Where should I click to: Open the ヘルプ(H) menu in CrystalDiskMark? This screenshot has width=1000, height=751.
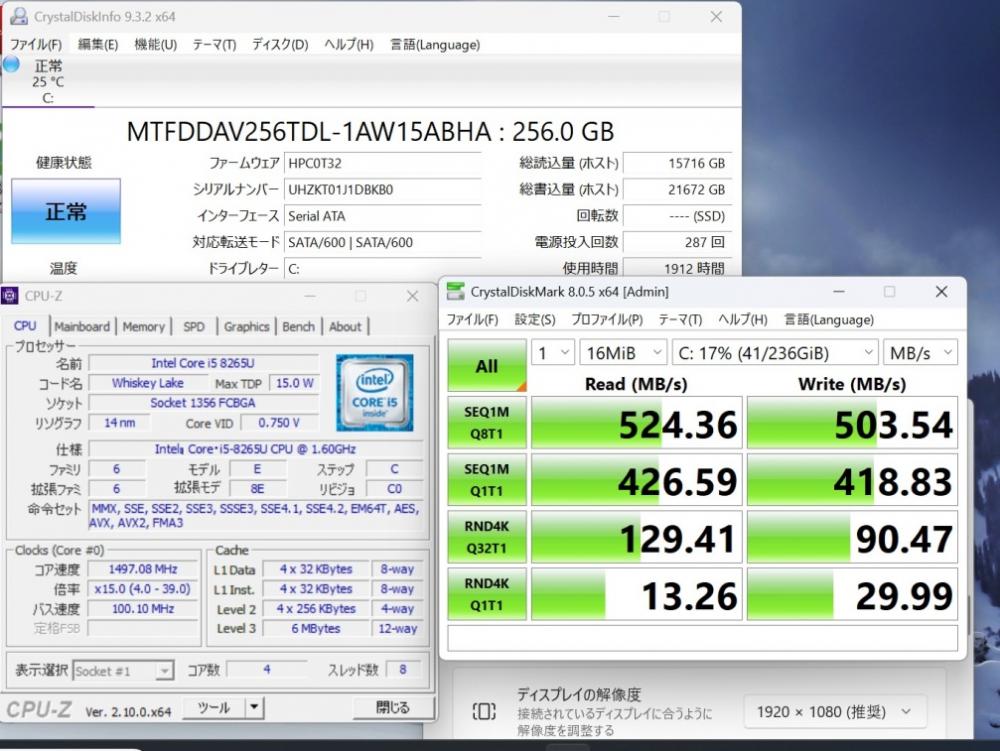tap(743, 319)
